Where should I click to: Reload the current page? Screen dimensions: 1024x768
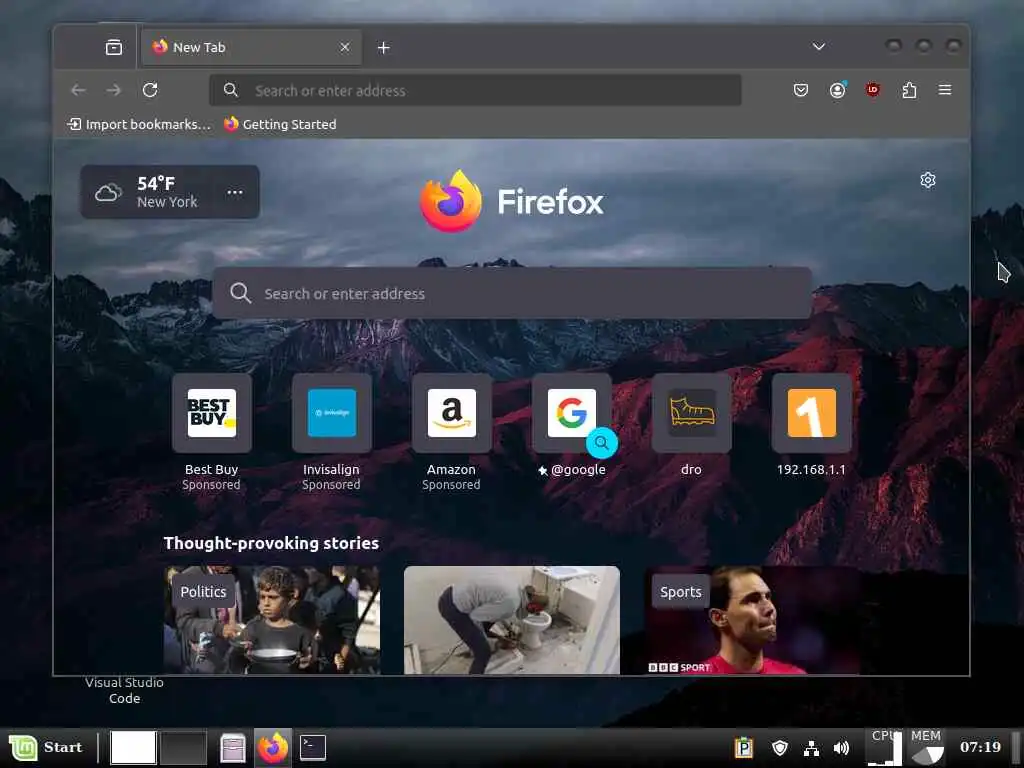150,90
